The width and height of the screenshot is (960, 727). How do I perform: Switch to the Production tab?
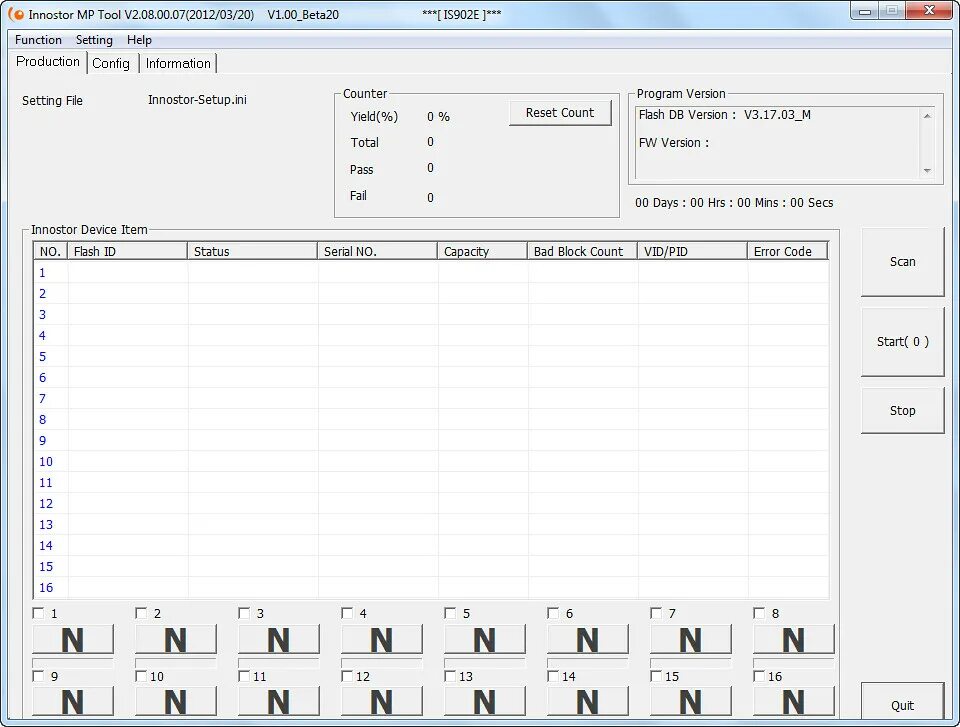(x=48, y=62)
